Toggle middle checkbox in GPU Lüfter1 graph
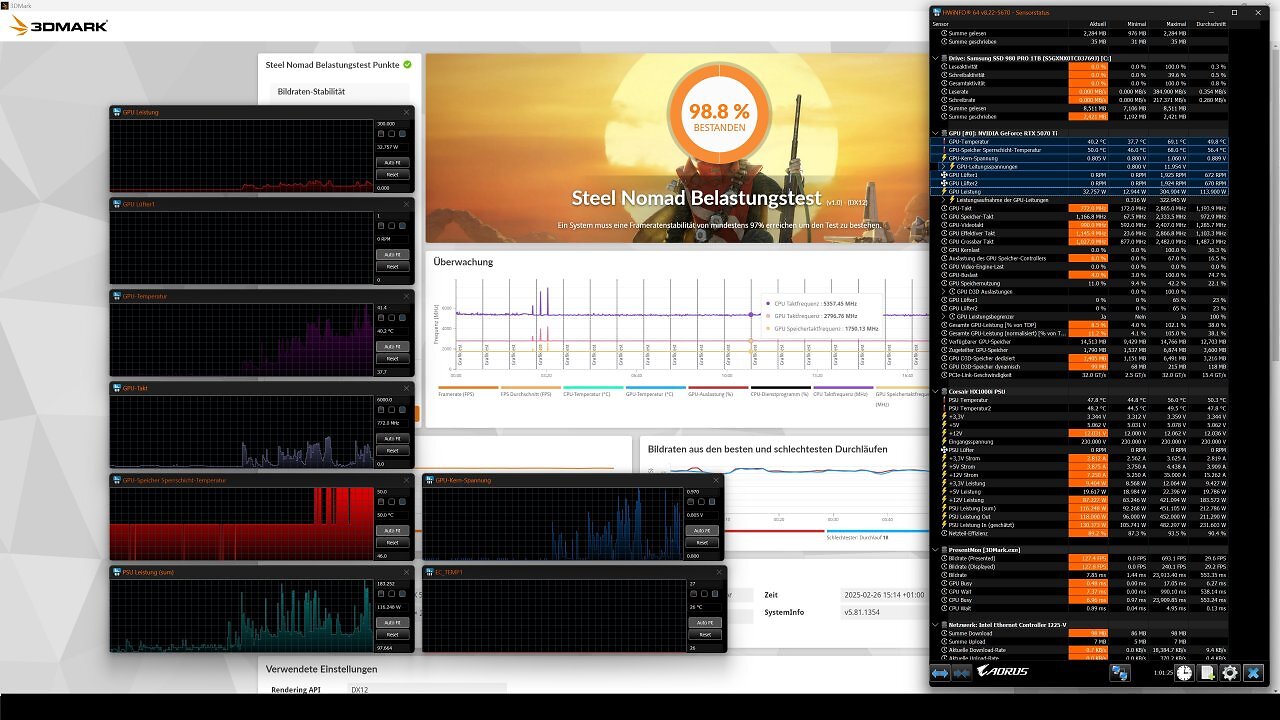This screenshot has height=720, width=1280. point(392,225)
